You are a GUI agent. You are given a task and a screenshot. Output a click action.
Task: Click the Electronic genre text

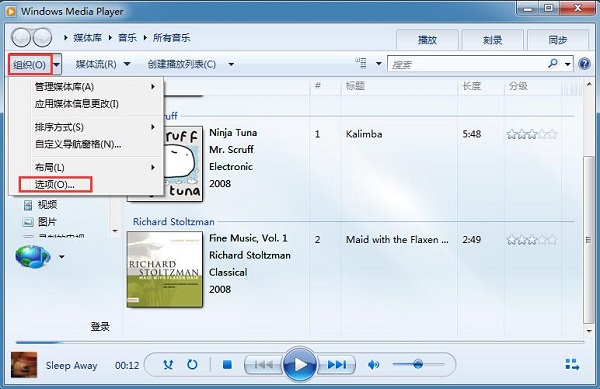click(x=231, y=167)
